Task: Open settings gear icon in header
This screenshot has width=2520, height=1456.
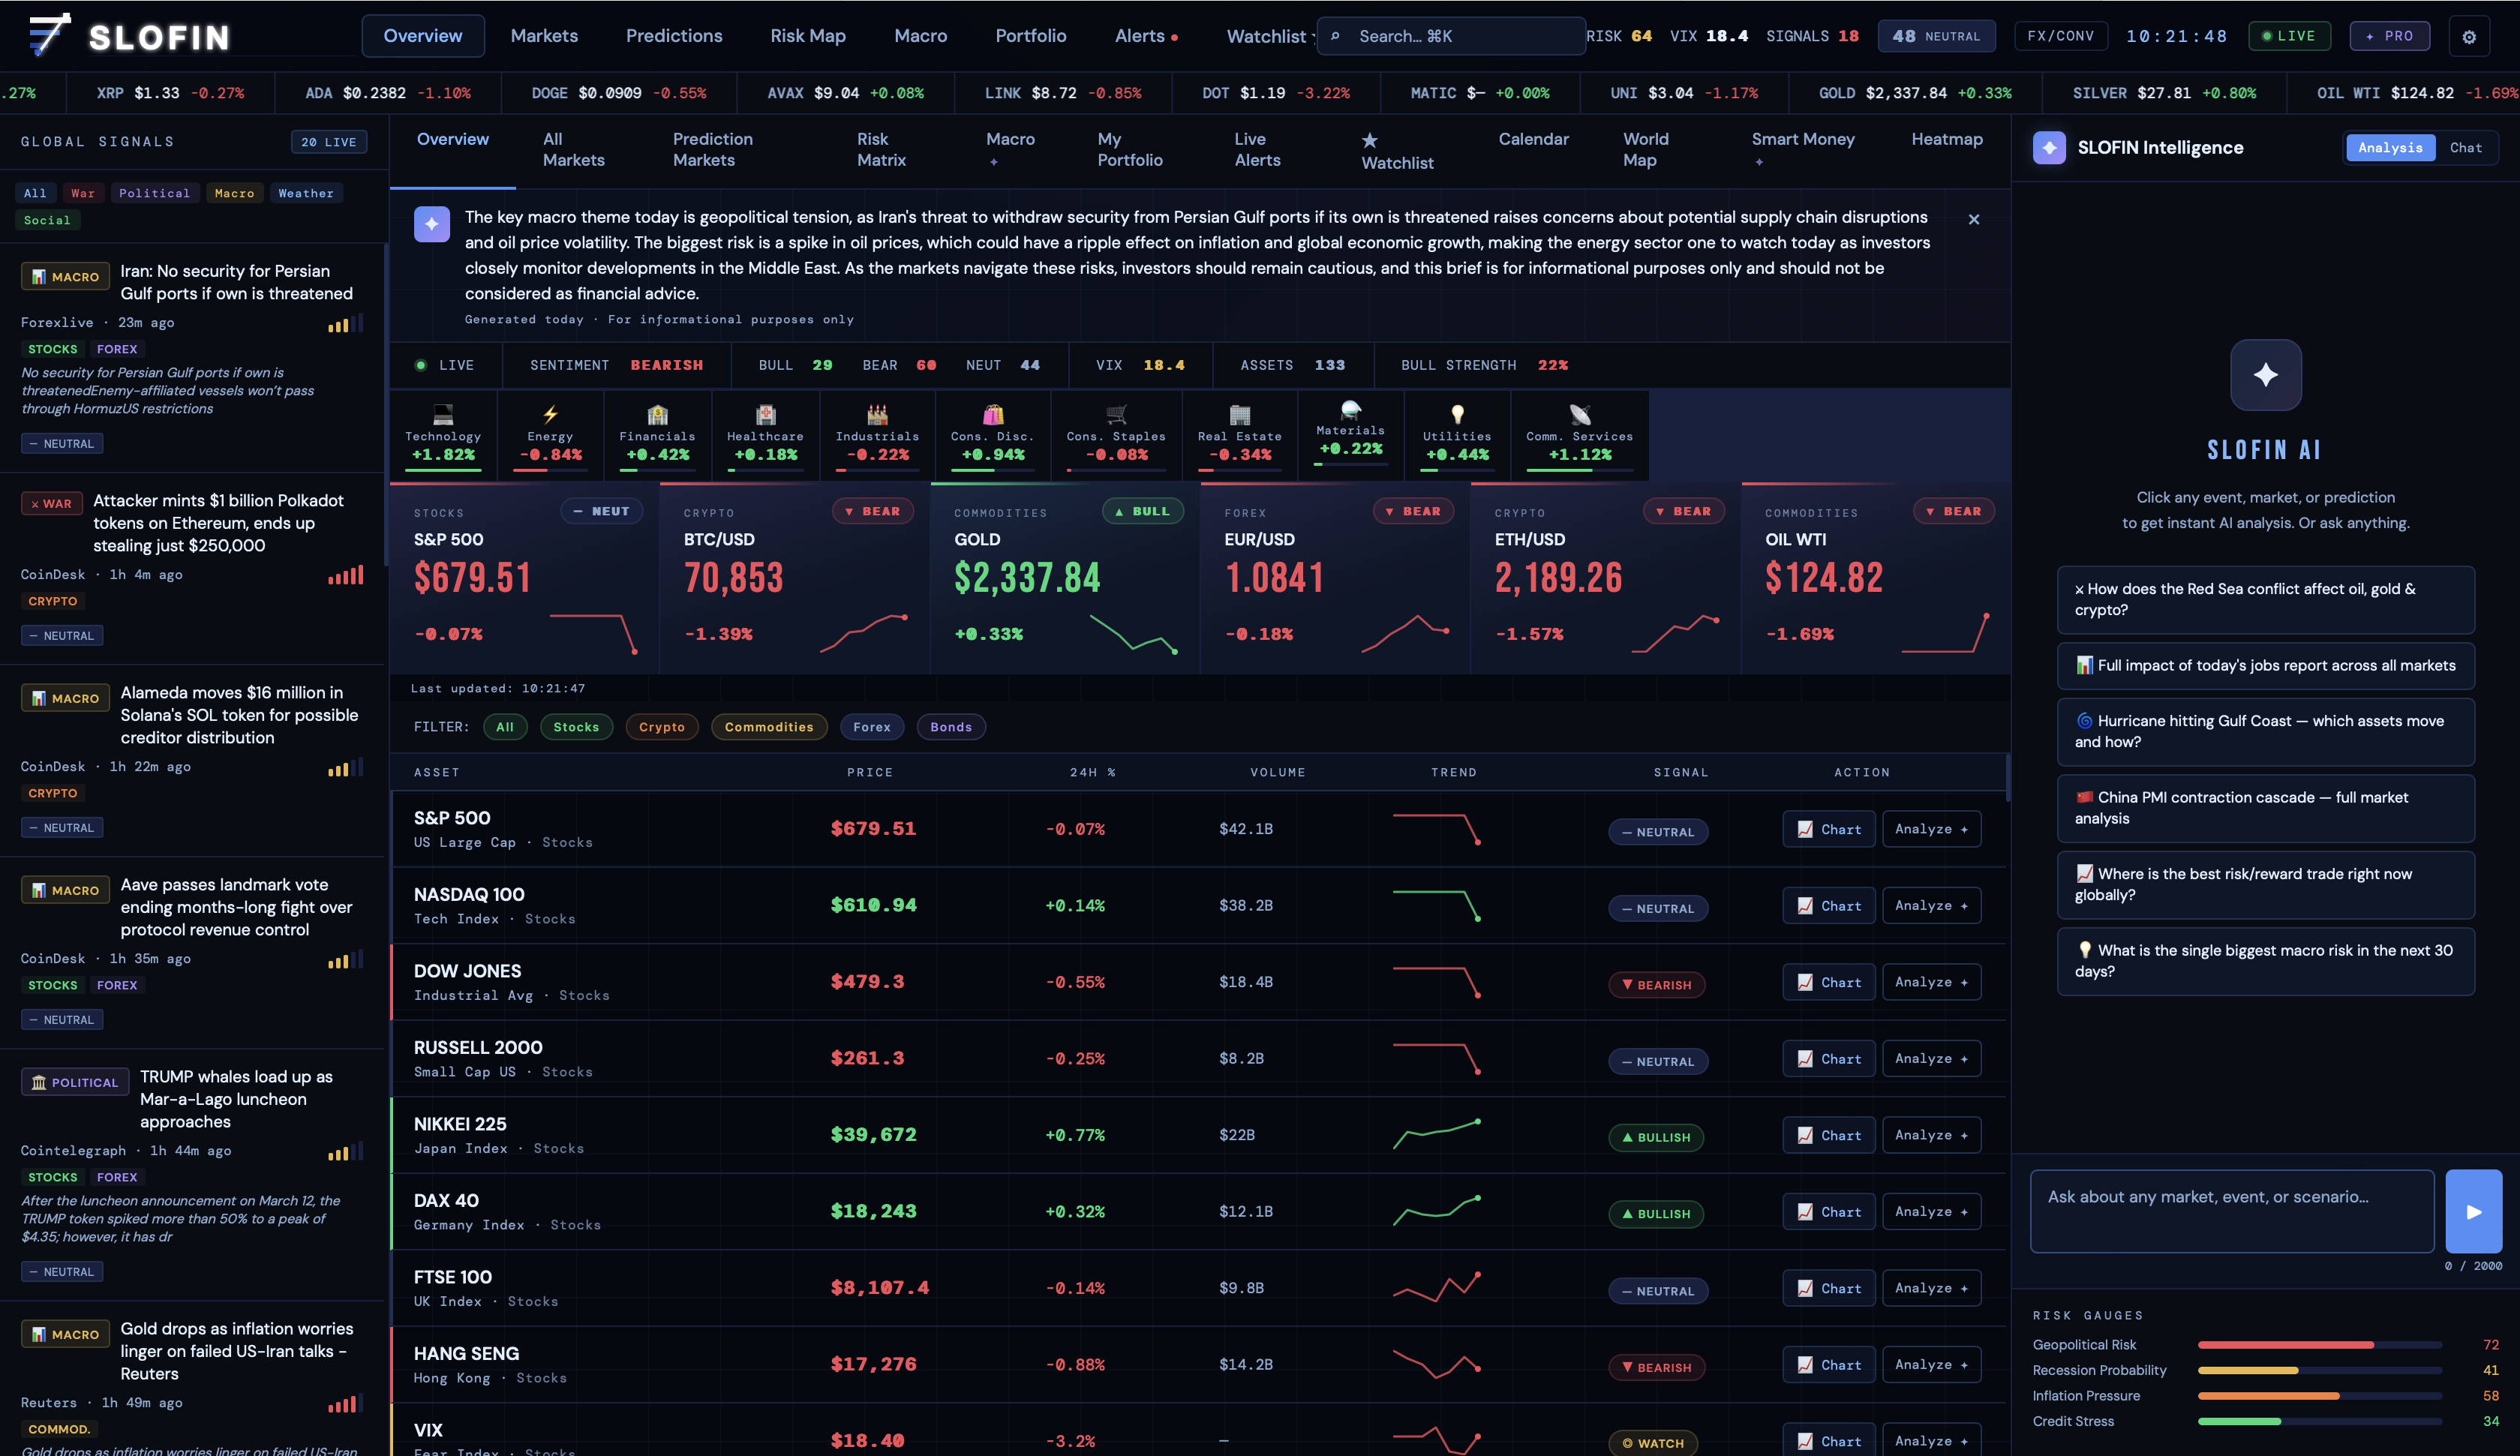Action: pos(2468,37)
